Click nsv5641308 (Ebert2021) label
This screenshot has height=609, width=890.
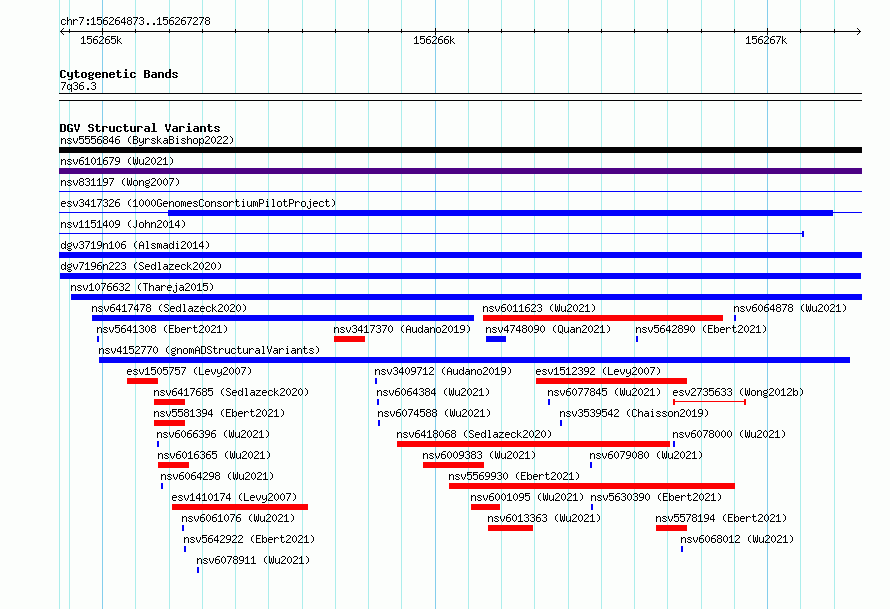click(x=162, y=329)
